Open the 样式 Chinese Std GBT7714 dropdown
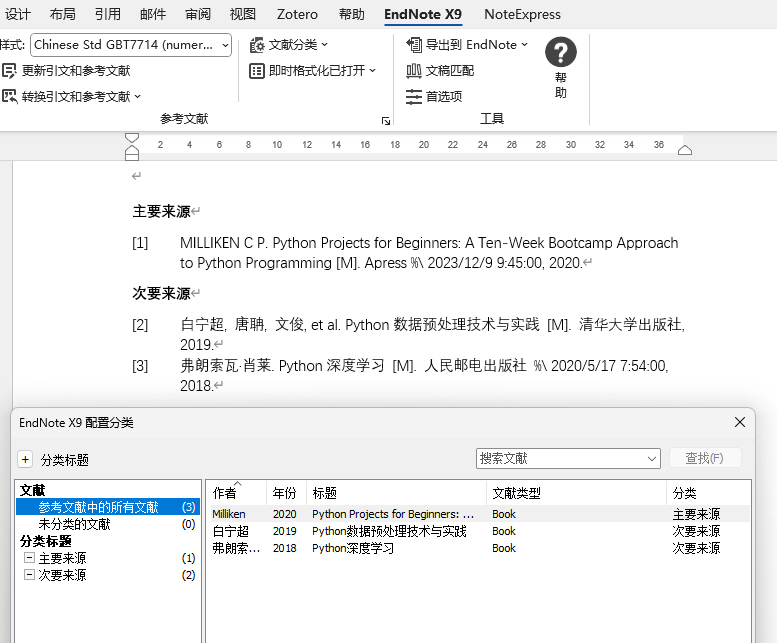The width and height of the screenshot is (777, 643). coord(225,45)
